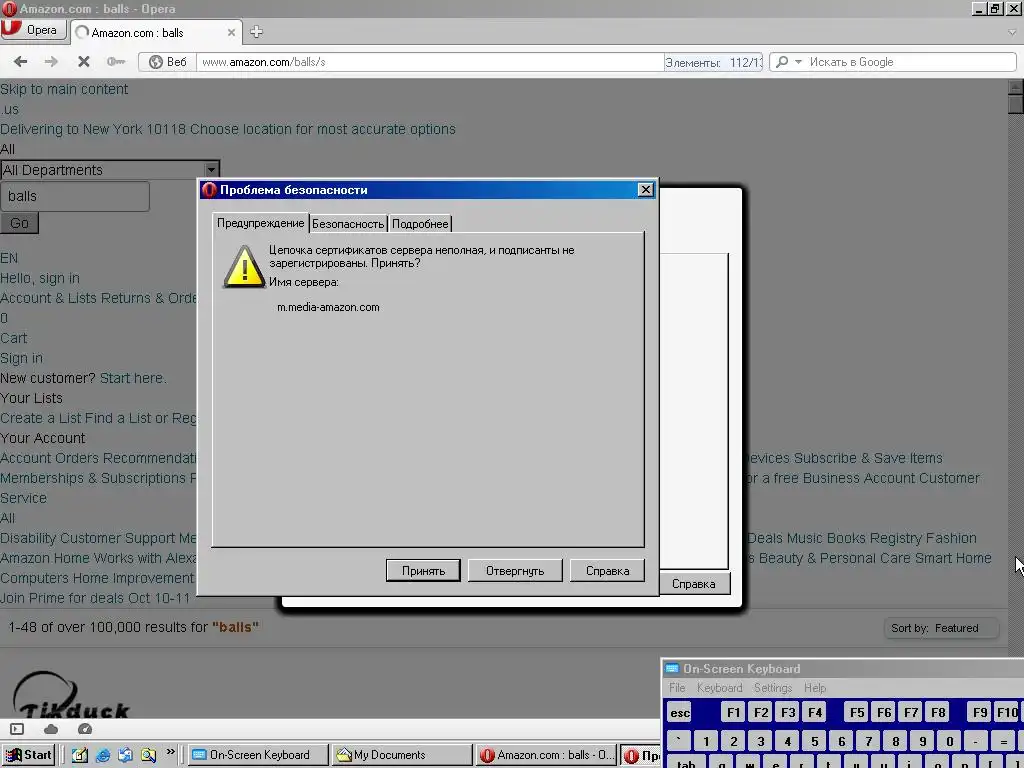
Task: Click the Элементы loading progress indicator
Action: (x=713, y=63)
